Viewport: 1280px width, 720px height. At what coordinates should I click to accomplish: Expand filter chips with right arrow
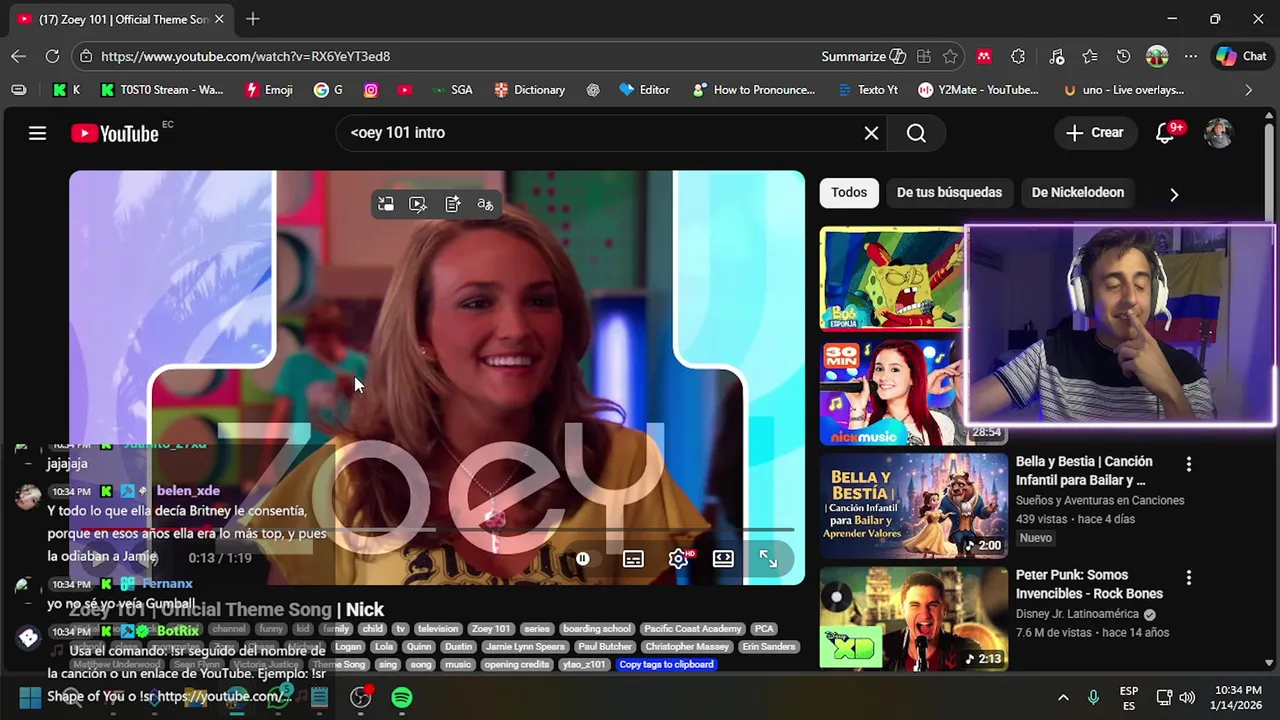1174,194
